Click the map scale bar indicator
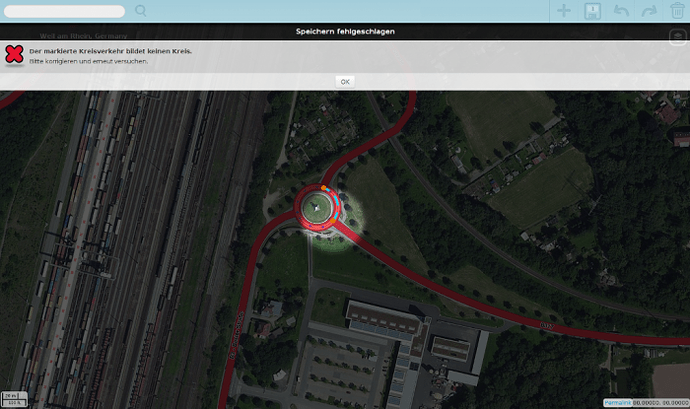This screenshot has height=409, width=690. coord(14,398)
